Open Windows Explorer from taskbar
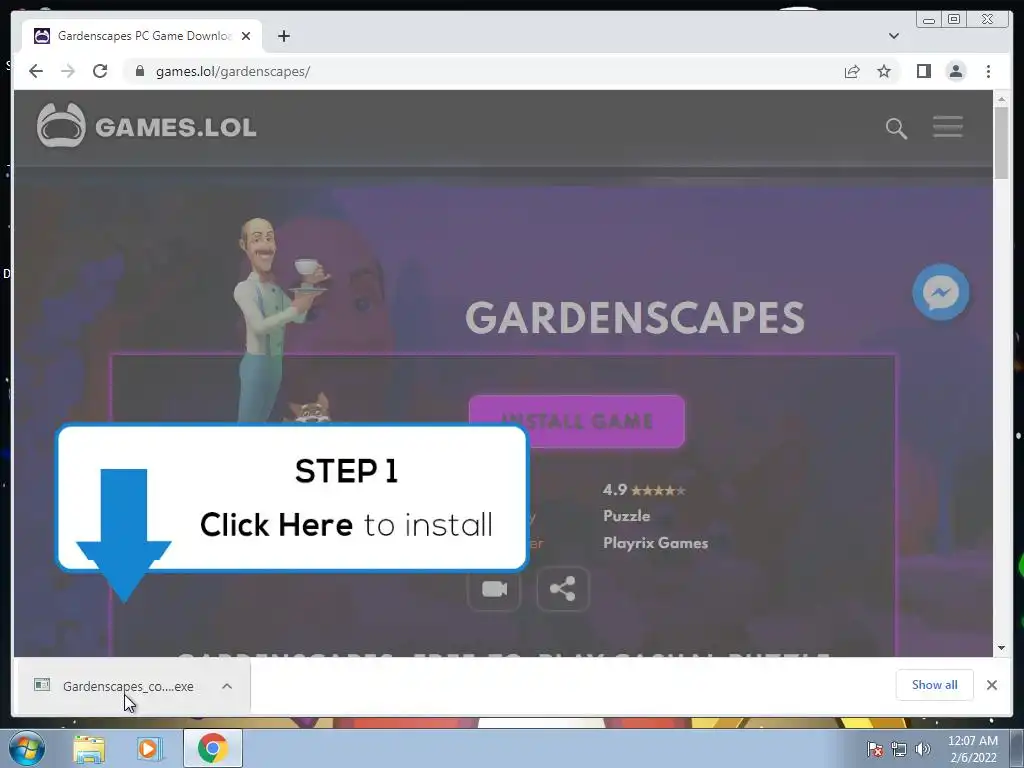This screenshot has width=1024, height=768. 89,748
